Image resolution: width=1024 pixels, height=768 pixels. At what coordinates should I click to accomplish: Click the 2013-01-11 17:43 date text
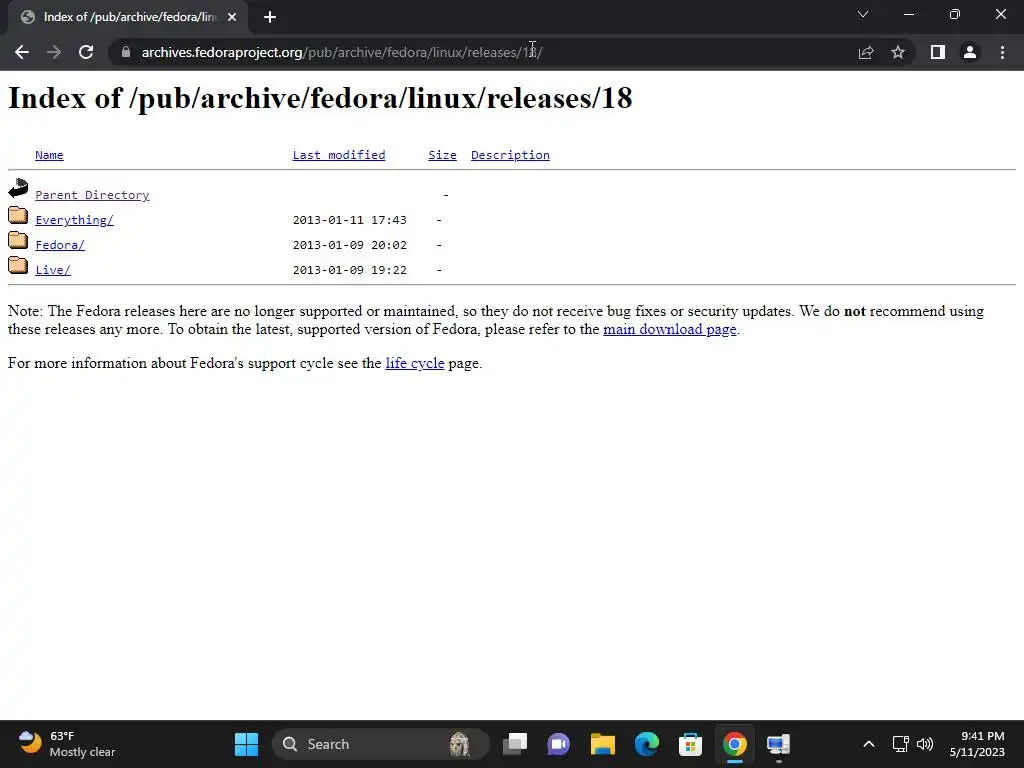(x=349, y=219)
